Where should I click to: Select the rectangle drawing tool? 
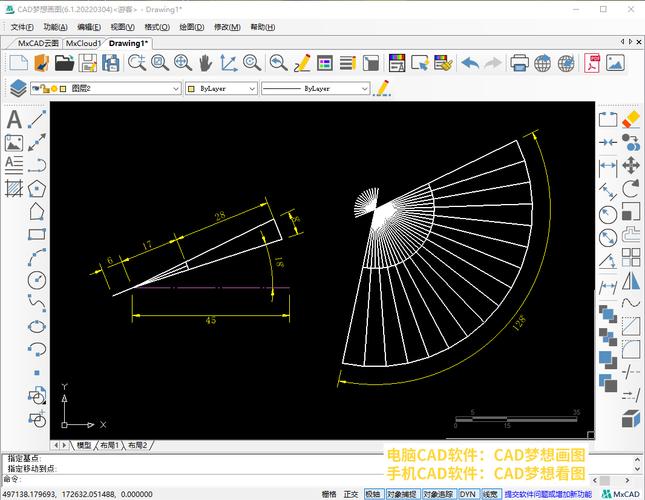pyautogui.click(x=37, y=234)
